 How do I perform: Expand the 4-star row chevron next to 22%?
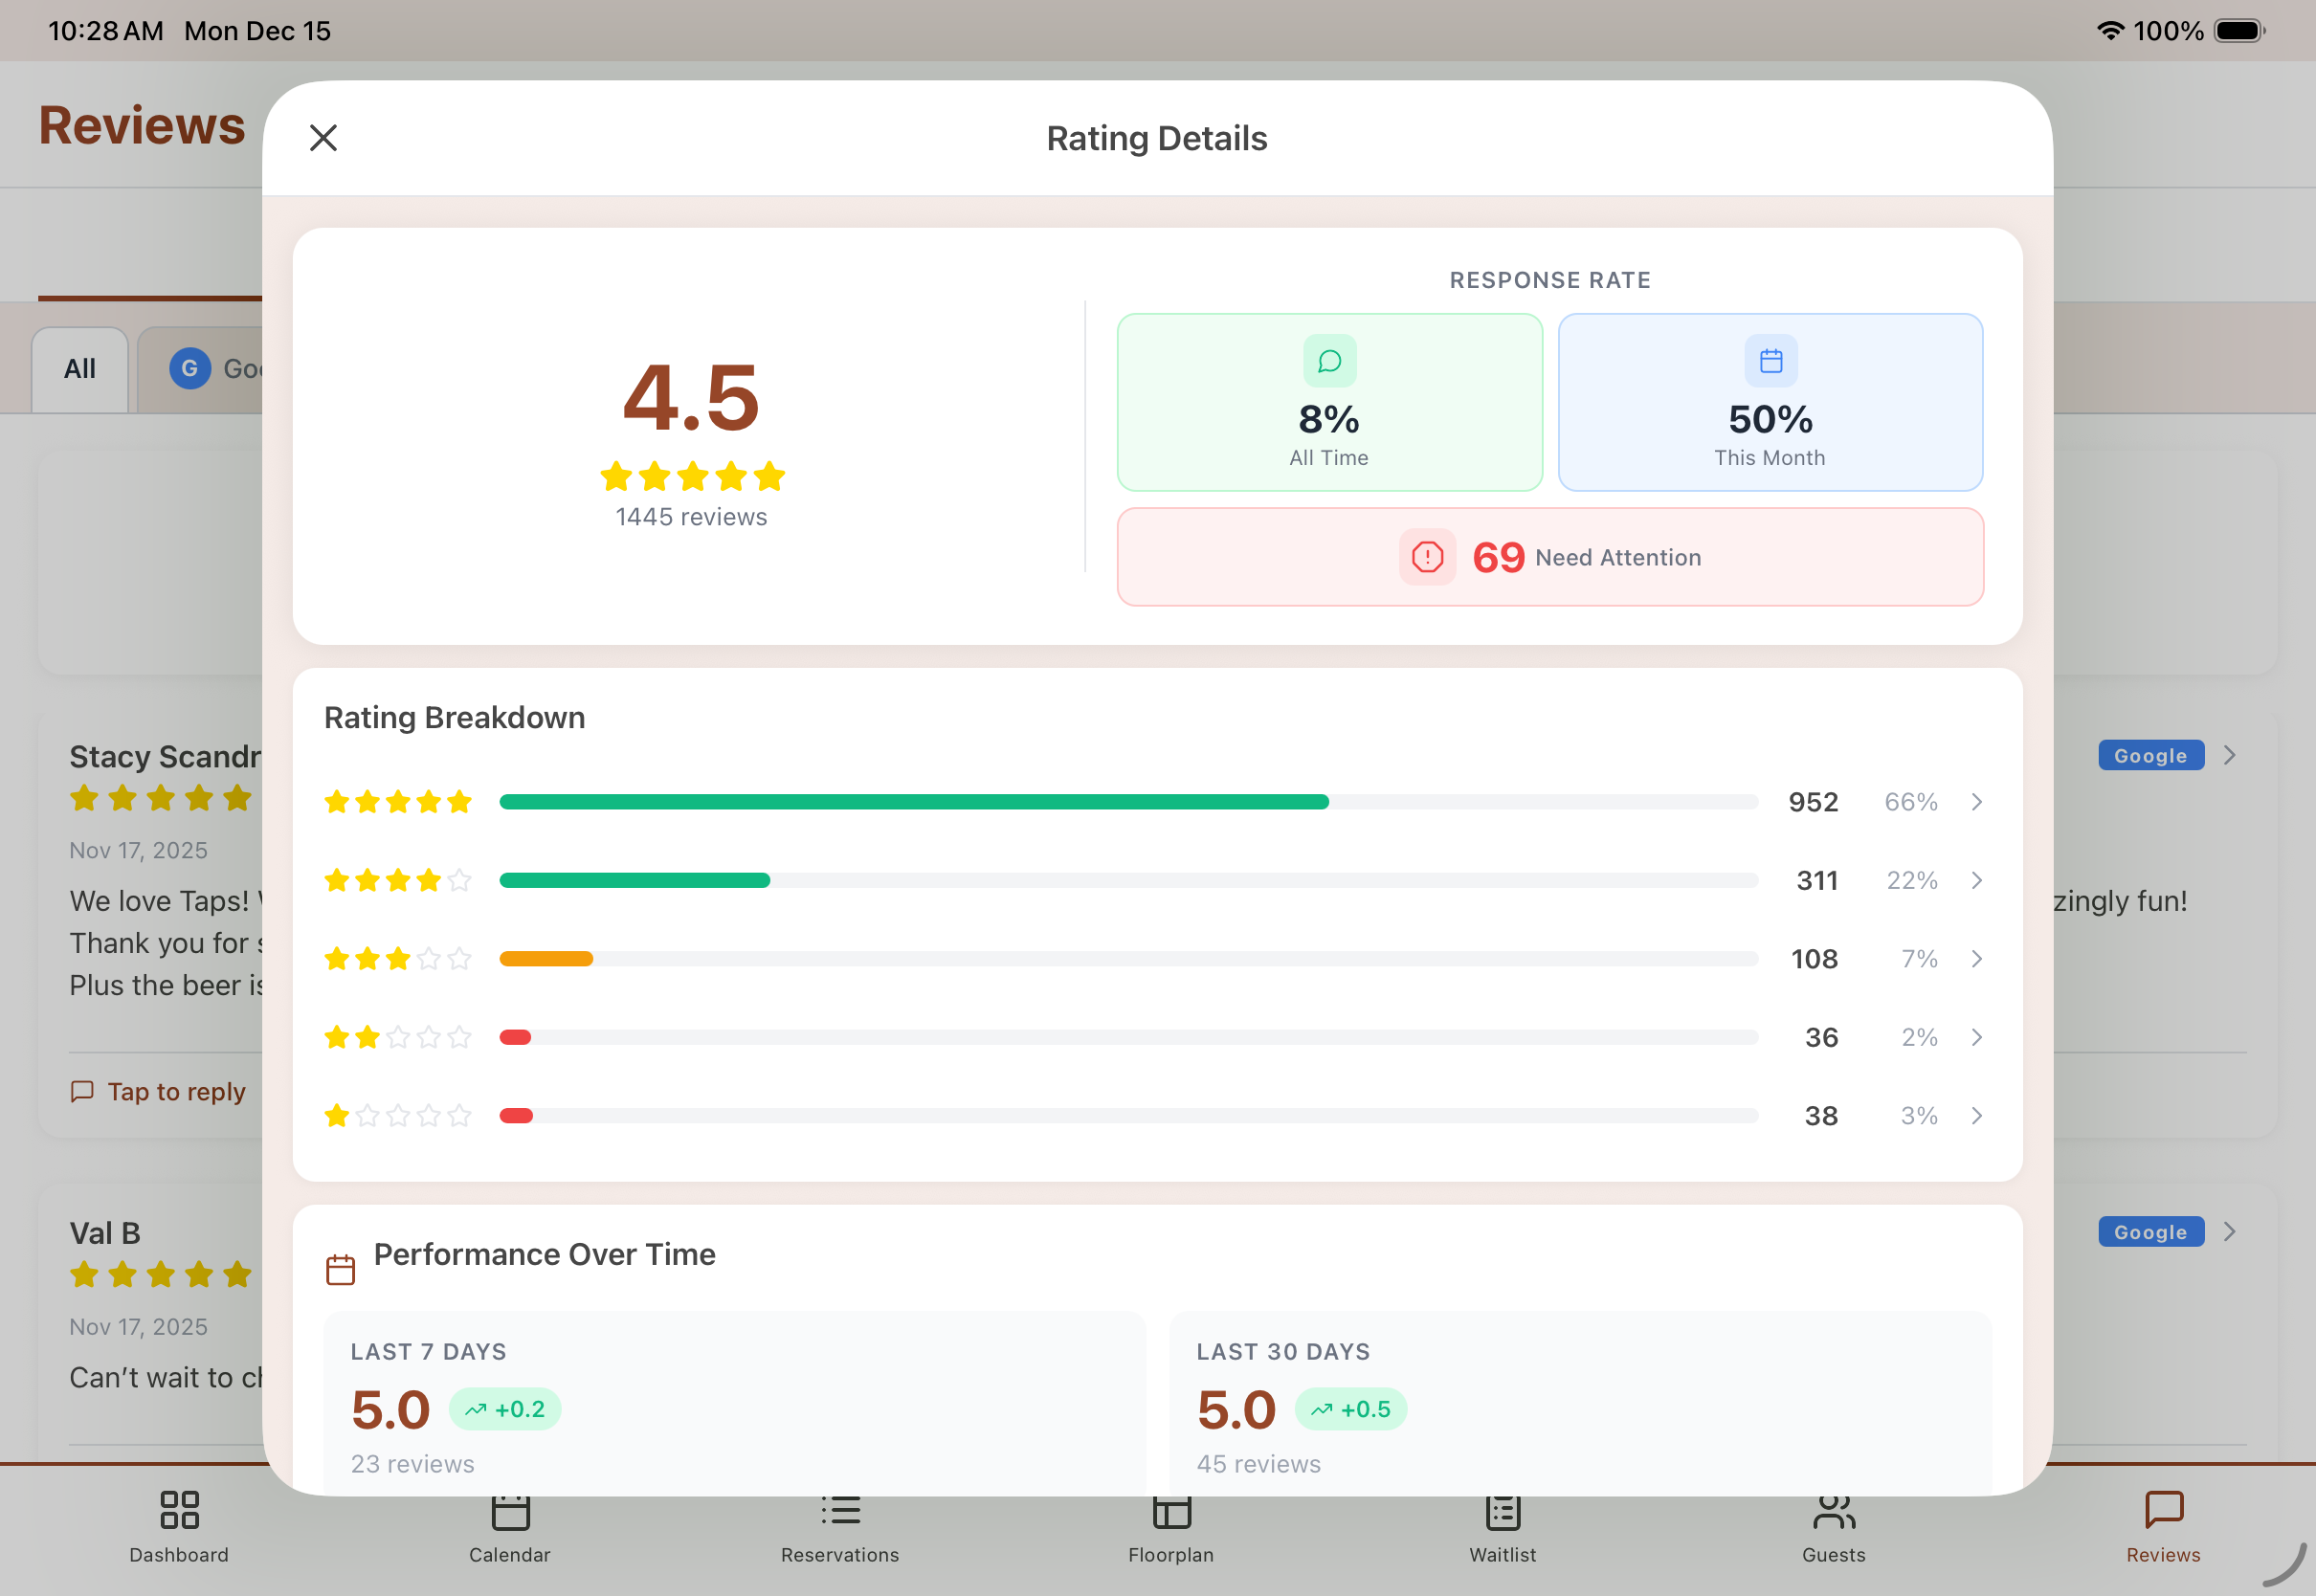(x=1976, y=880)
